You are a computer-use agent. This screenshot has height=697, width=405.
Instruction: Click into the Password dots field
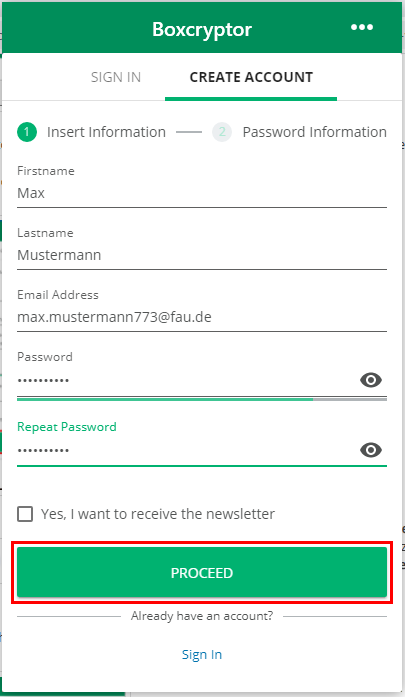(187, 381)
